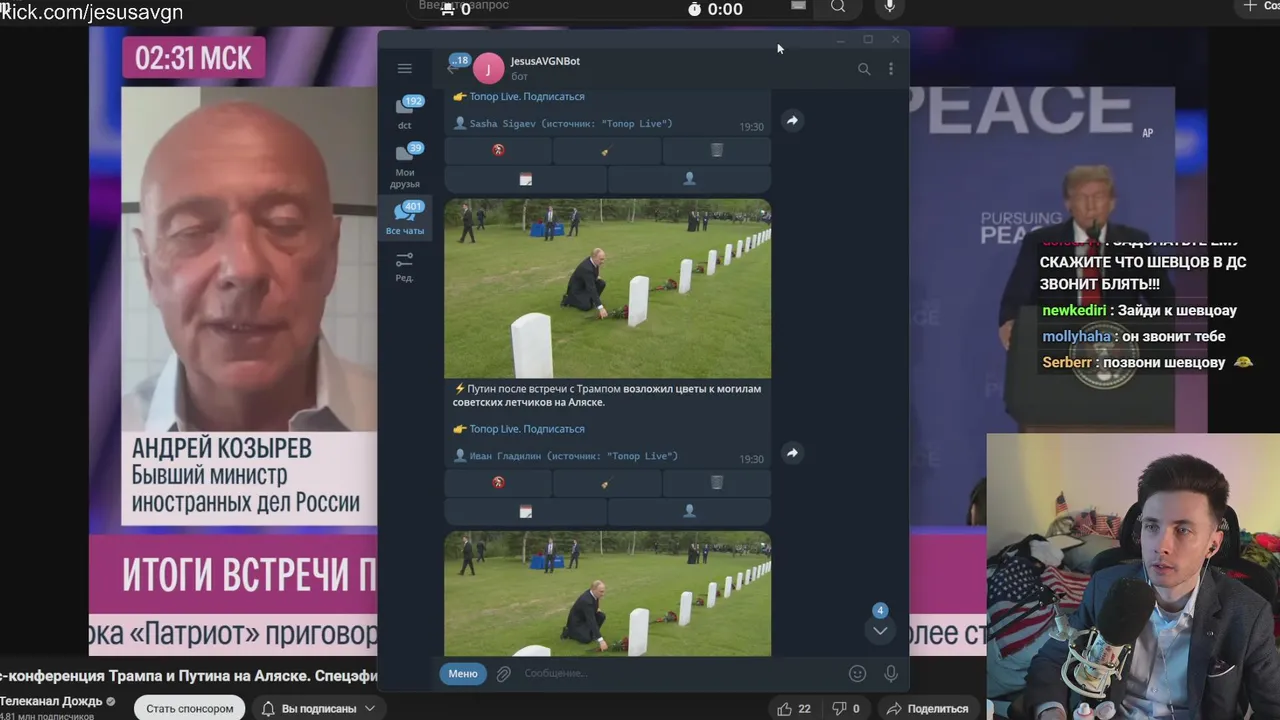Screen dimensions: 1280x720
Task: Click the Путин после встречи caption text
Action: [x=607, y=395]
